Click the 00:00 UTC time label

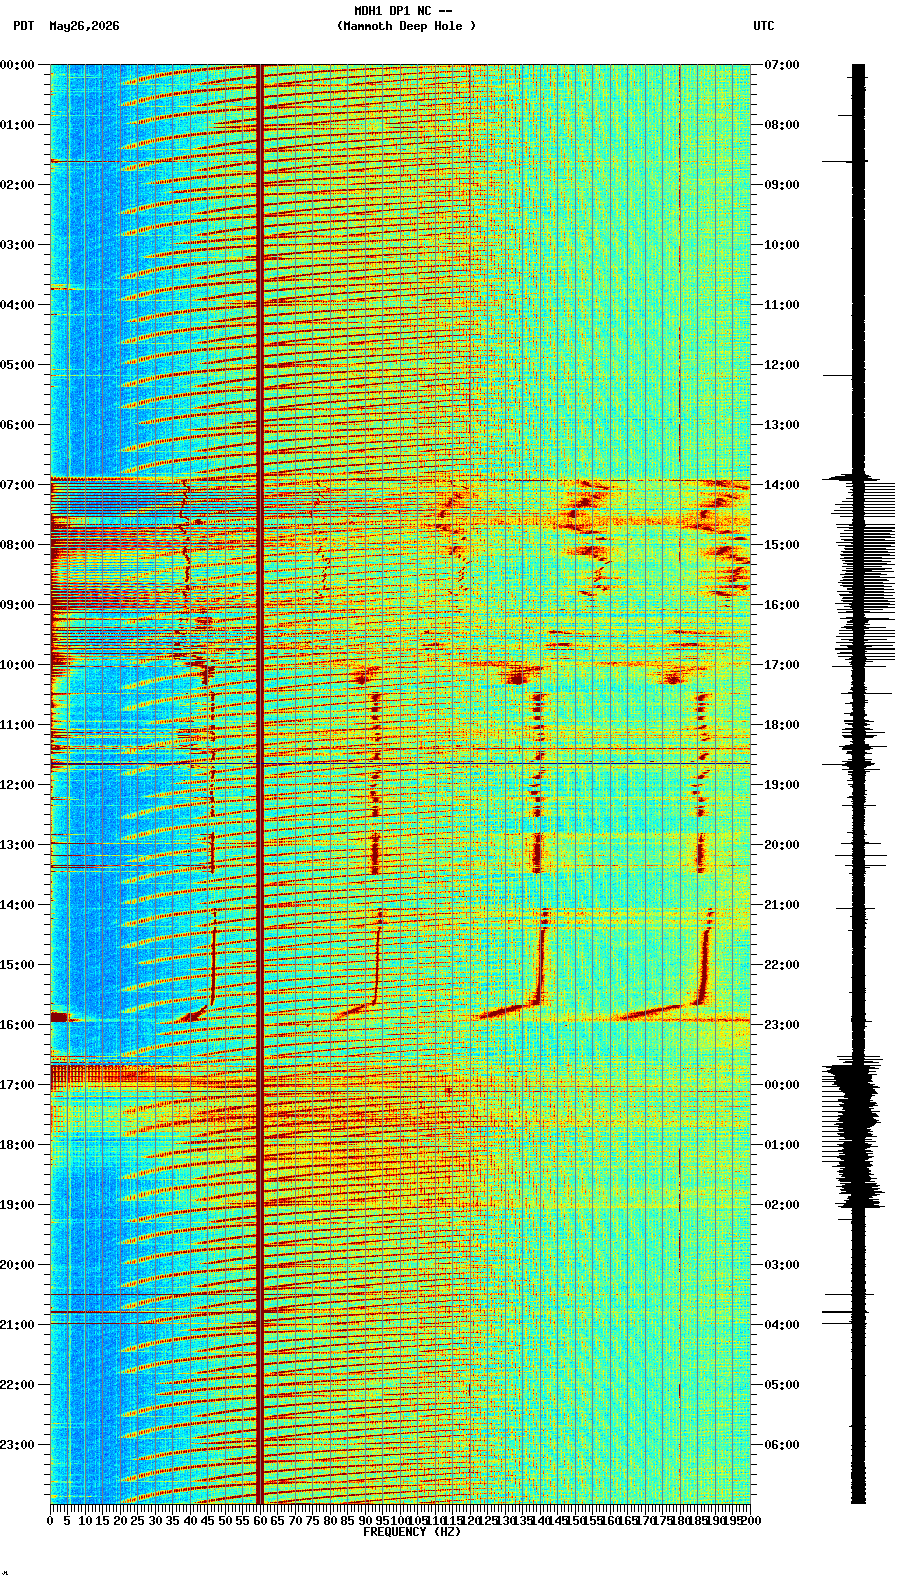[x=781, y=1085]
